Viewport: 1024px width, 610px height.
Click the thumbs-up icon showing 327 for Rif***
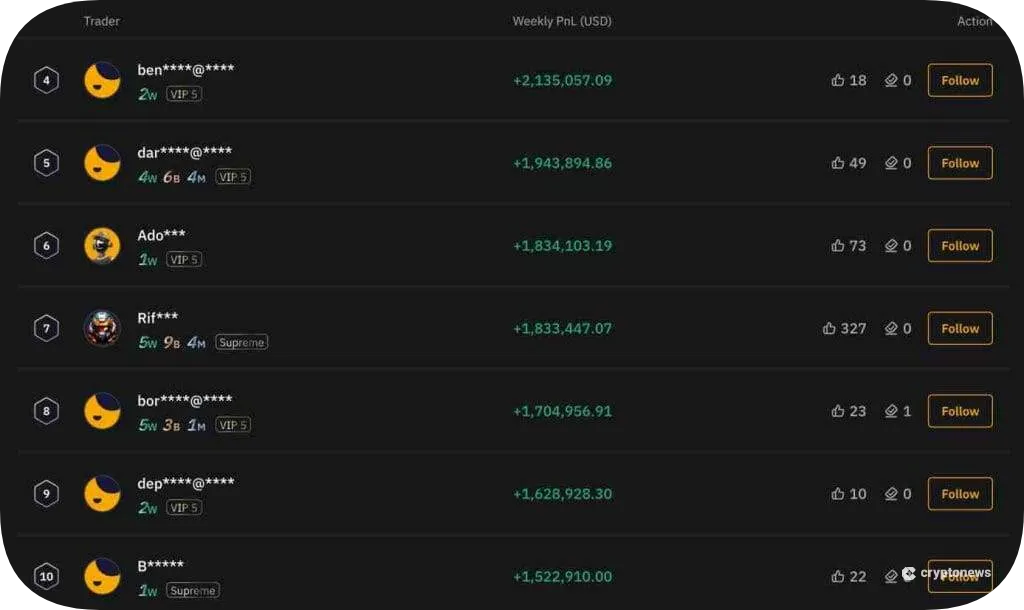828,328
